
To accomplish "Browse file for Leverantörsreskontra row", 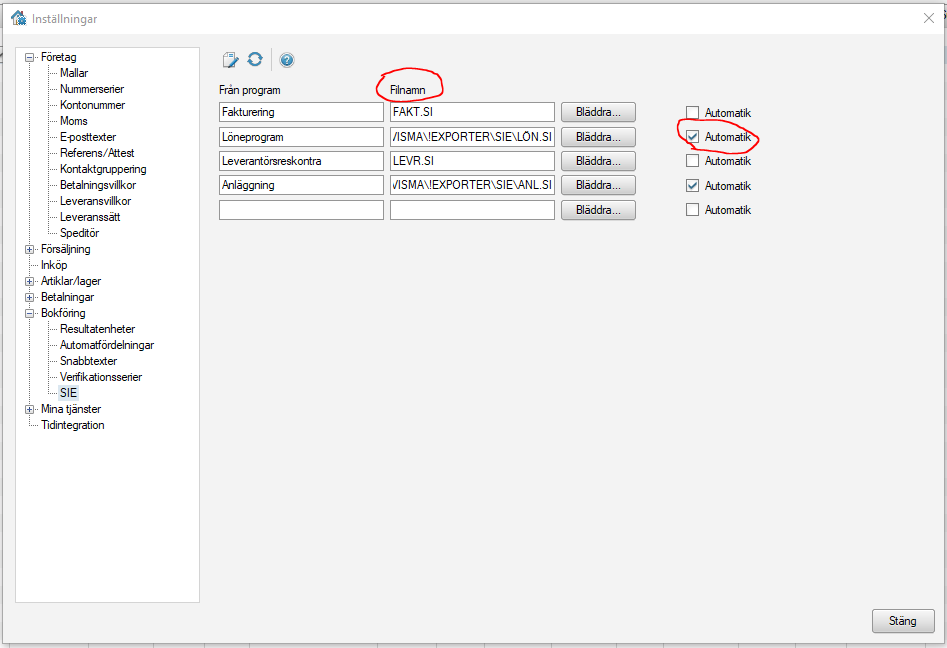I will (598, 161).
